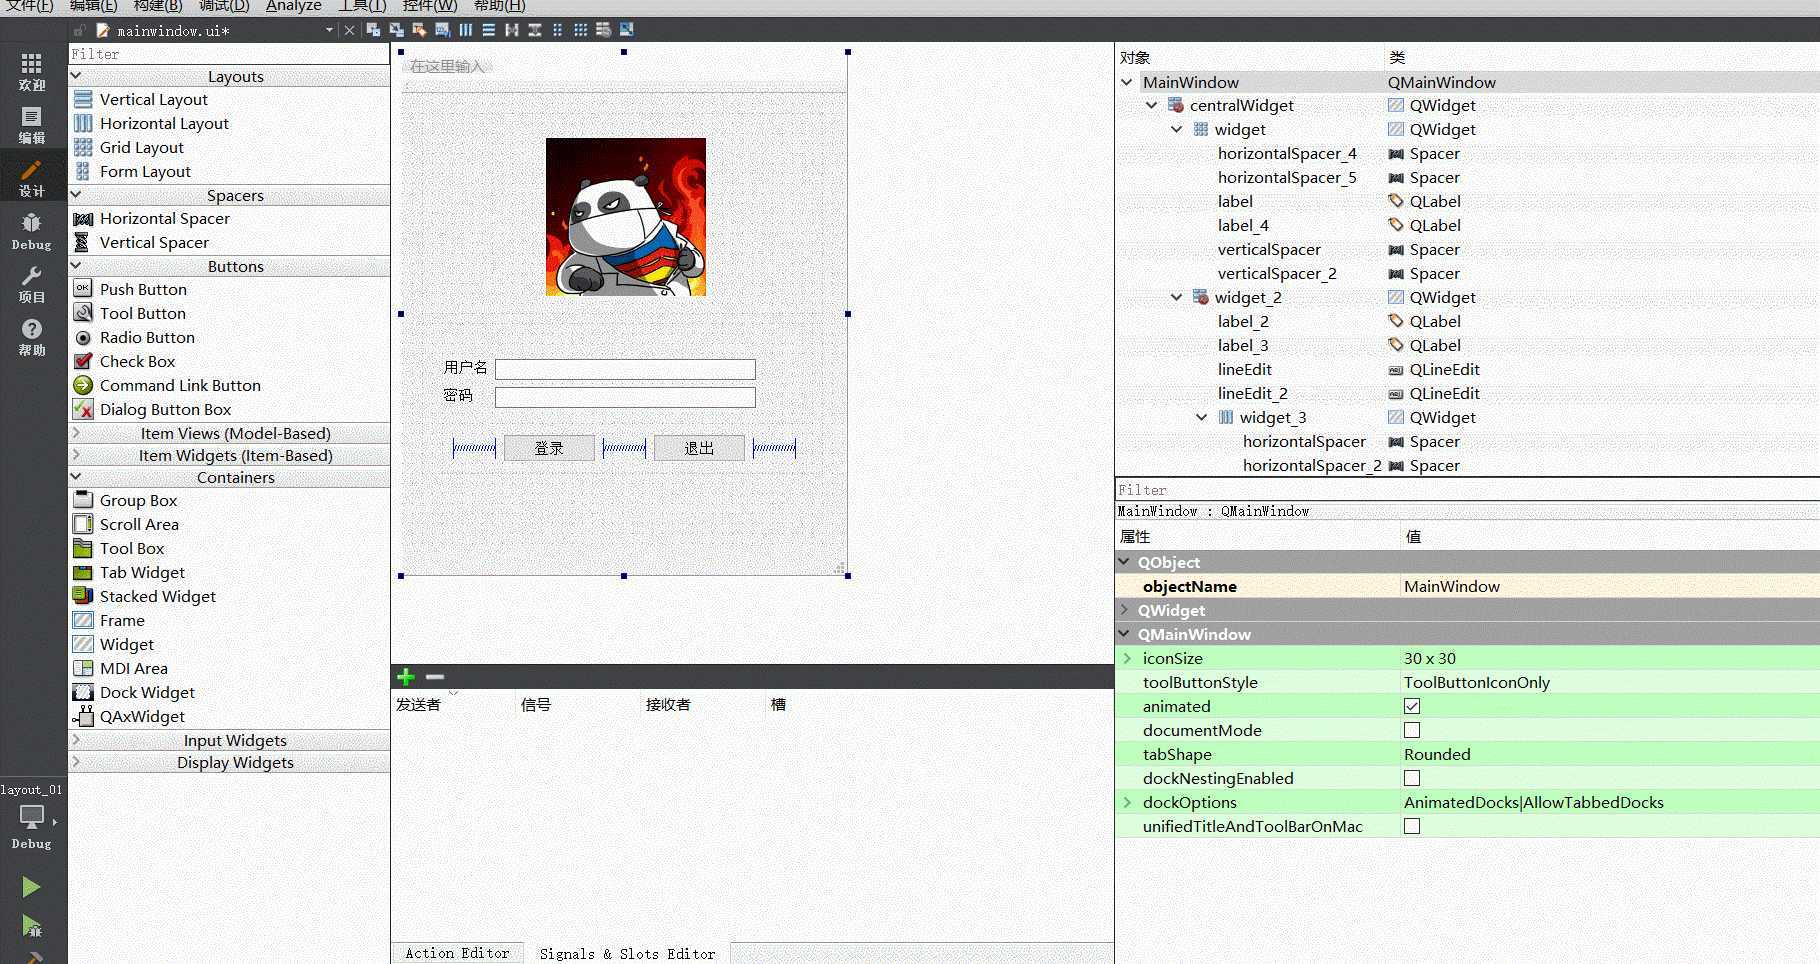This screenshot has height=964, width=1820.
Task: Select the objectName property value MainWindow
Action: click(x=1451, y=586)
